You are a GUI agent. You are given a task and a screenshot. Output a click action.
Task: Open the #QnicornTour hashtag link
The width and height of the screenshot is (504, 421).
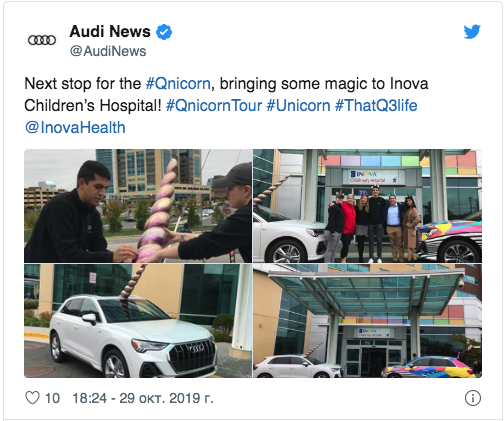point(214,106)
